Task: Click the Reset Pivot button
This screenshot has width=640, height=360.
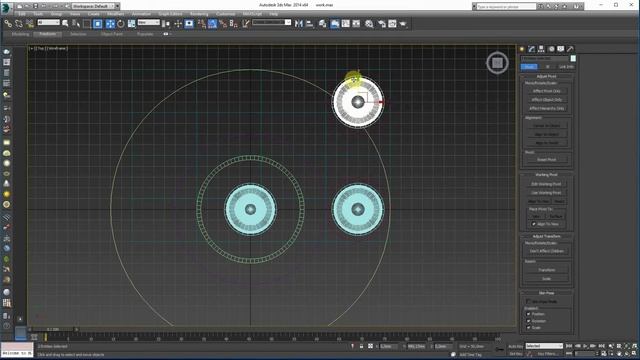Action: pos(547,160)
